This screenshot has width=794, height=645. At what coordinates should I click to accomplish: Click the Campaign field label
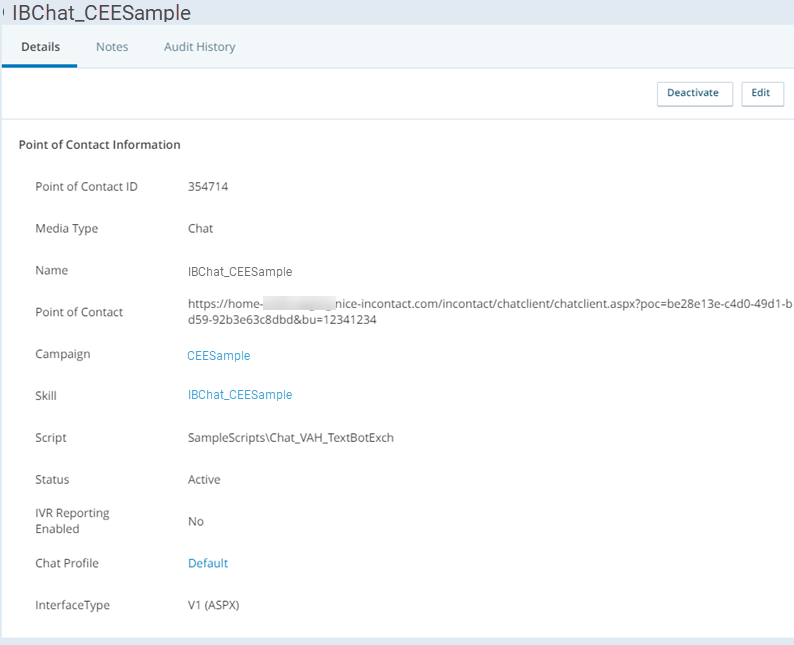(x=63, y=354)
